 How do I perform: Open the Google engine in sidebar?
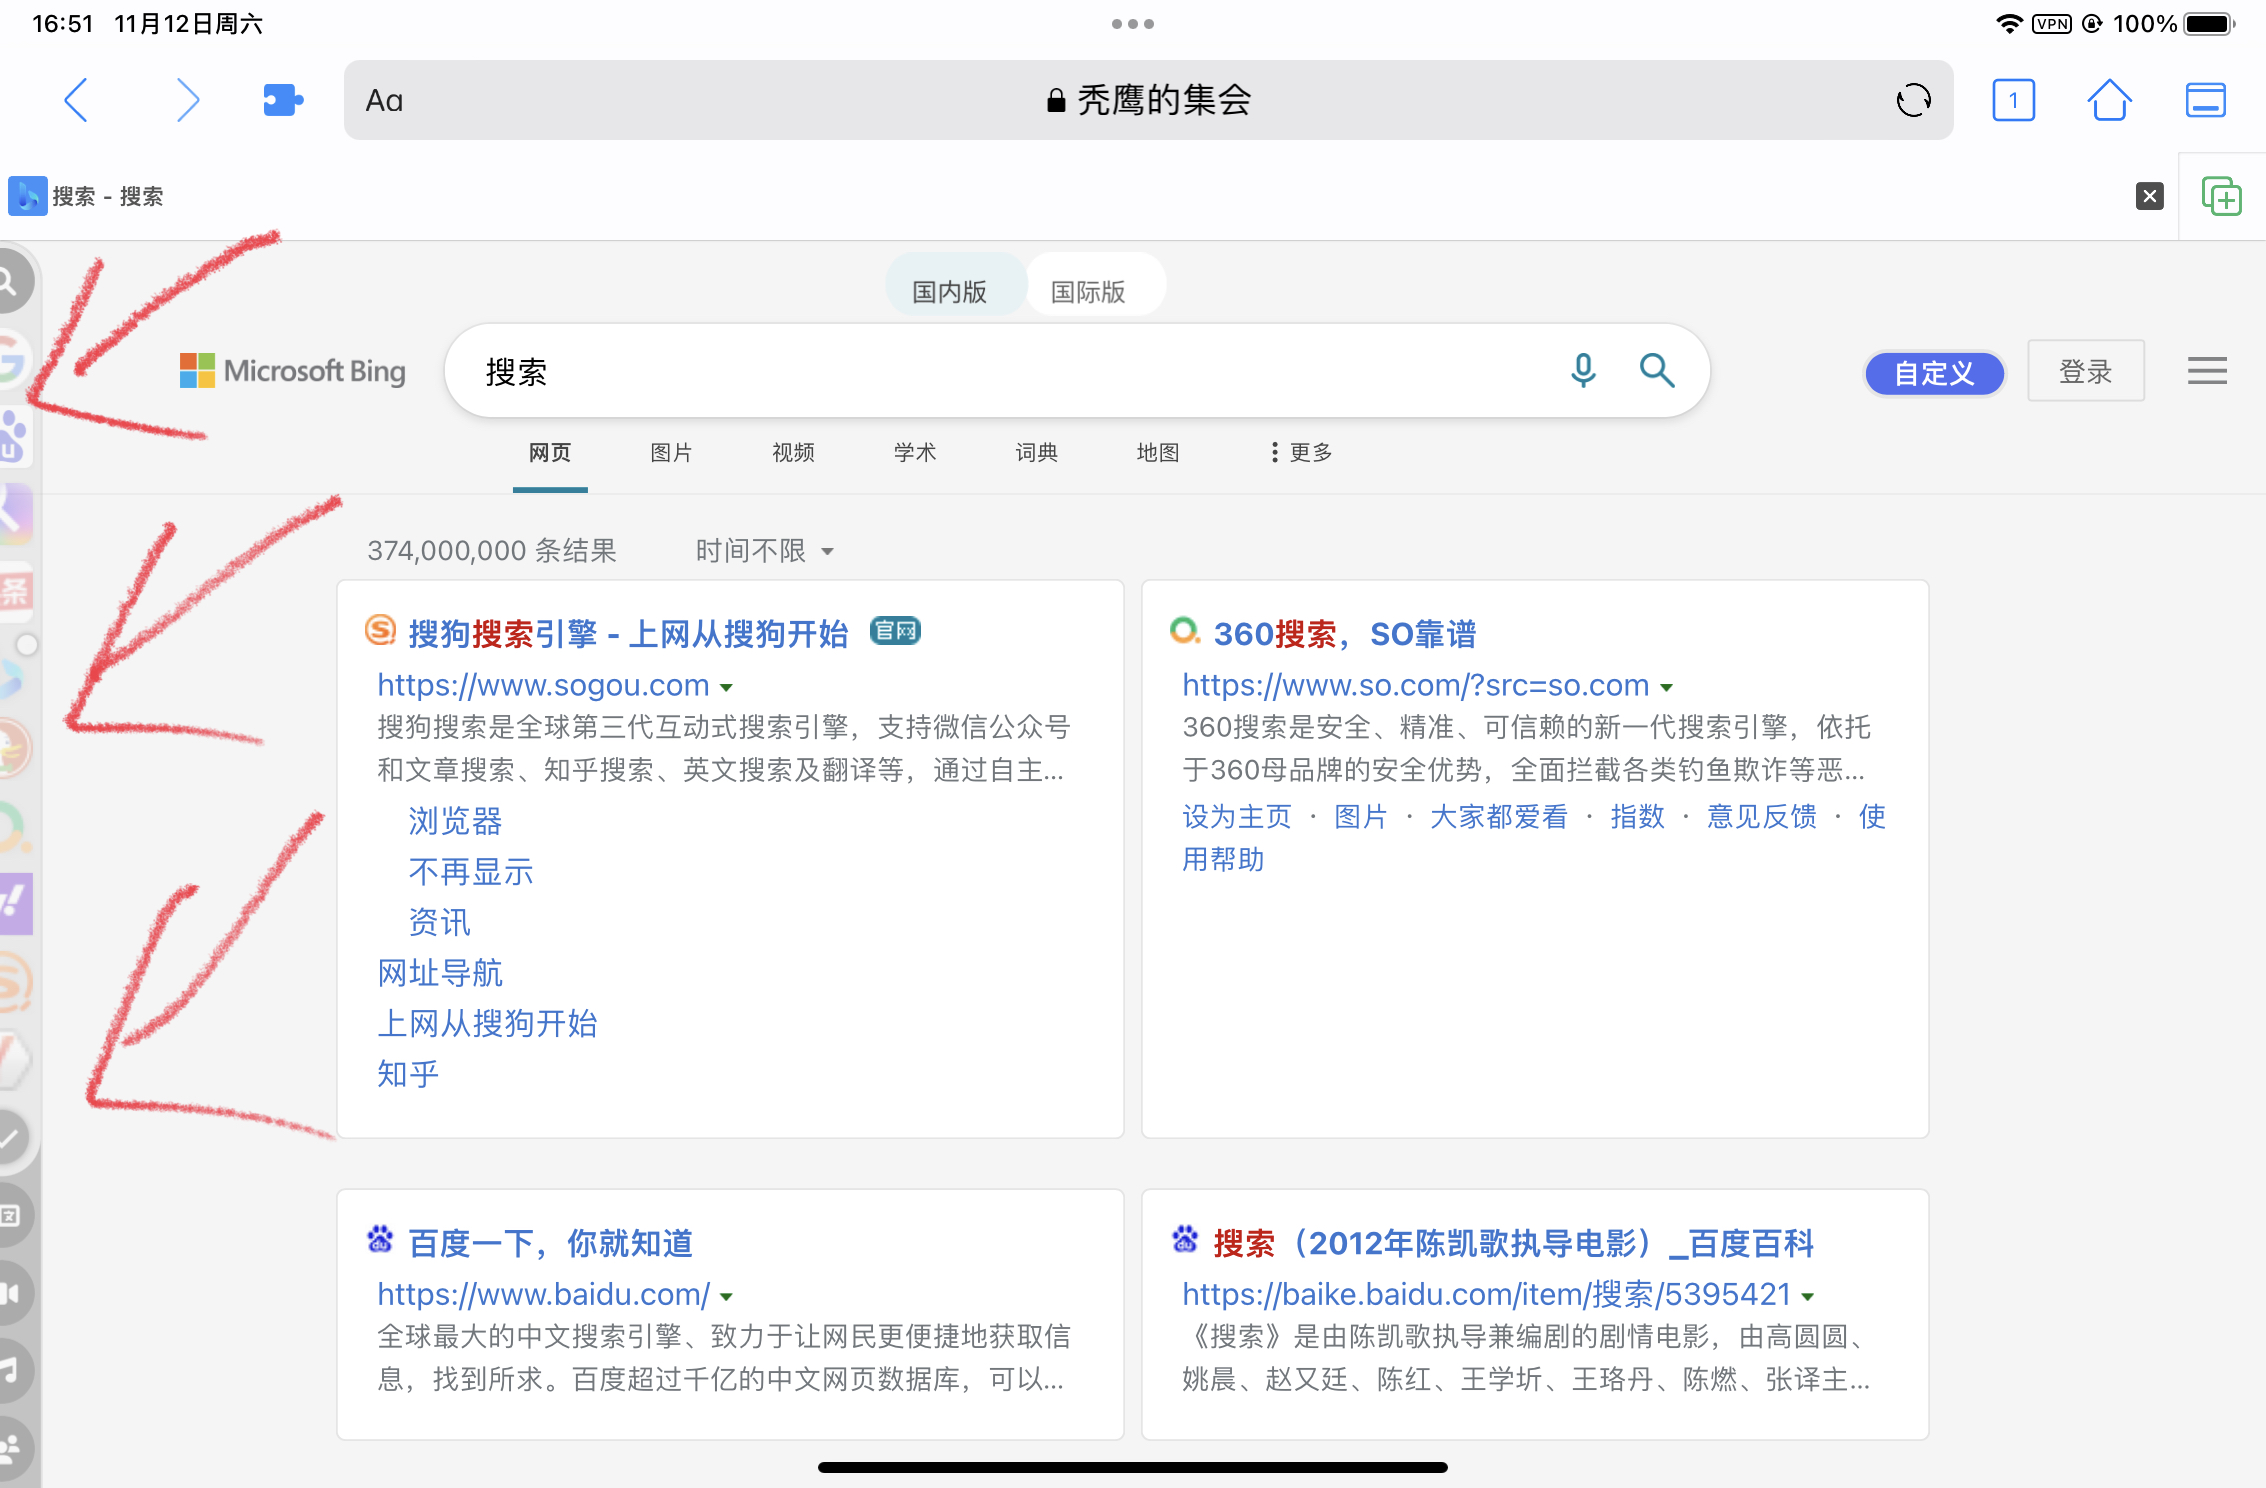(x=12, y=360)
